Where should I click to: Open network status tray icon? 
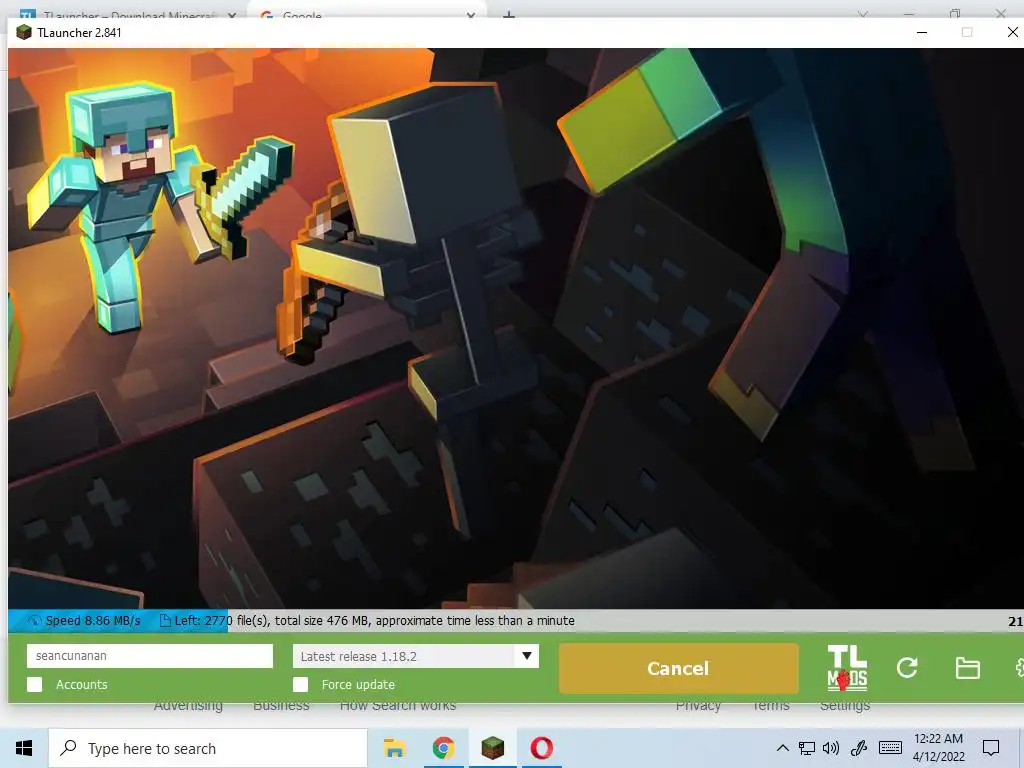tap(807, 748)
